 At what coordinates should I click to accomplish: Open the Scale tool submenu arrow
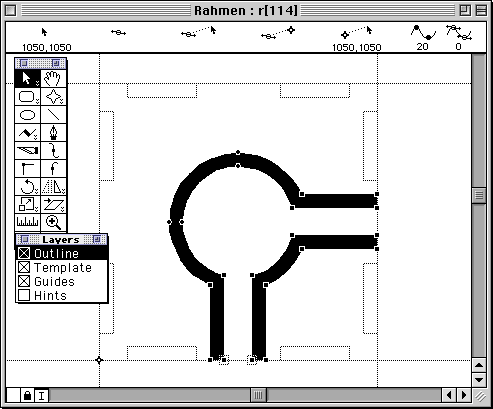click(x=37, y=209)
